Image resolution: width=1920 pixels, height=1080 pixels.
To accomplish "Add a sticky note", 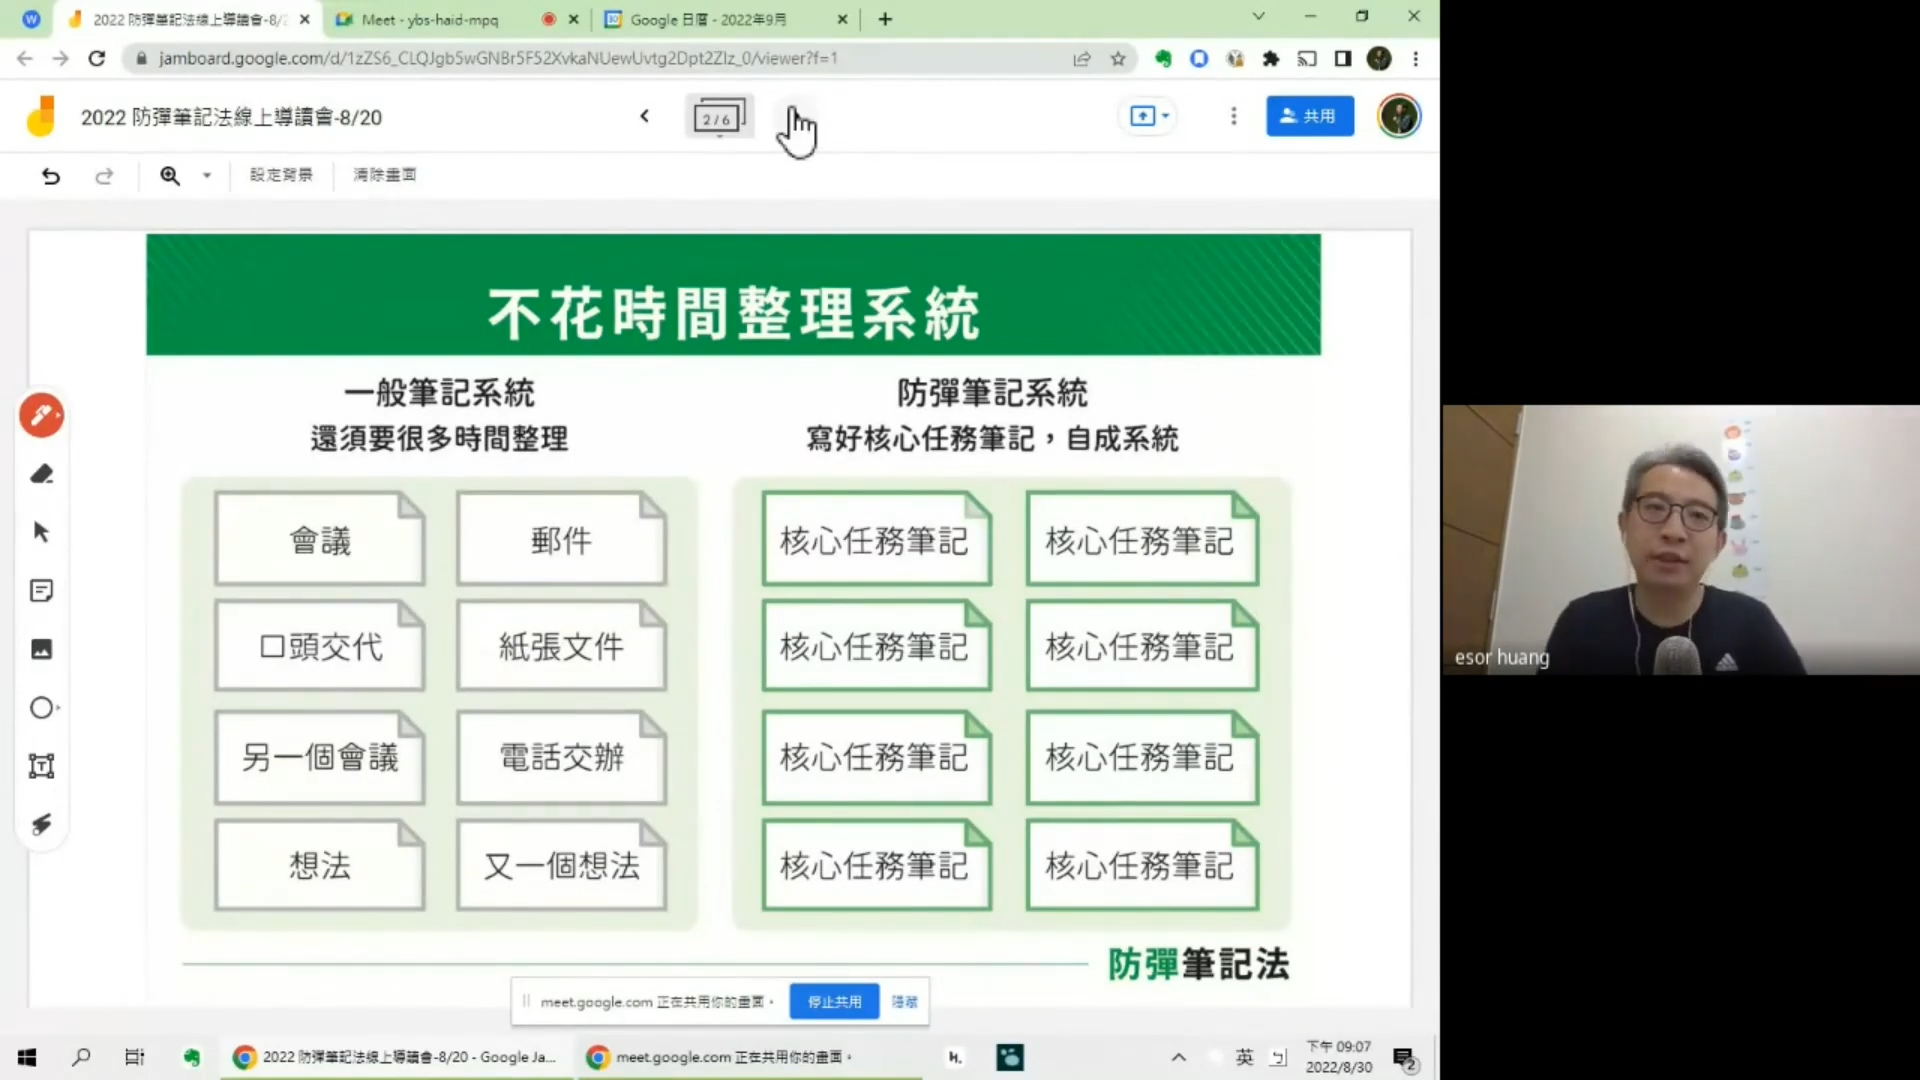I will pyautogui.click(x=41, y=591).
